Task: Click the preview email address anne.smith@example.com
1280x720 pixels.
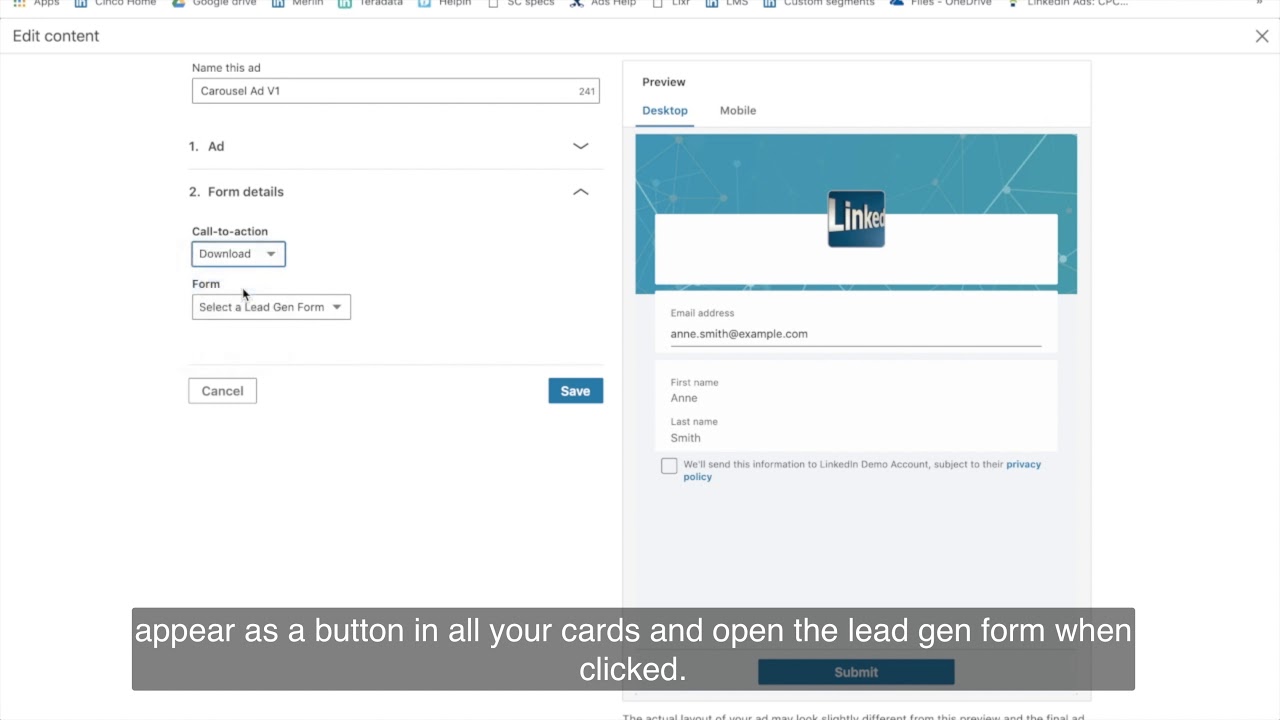Action: click(739, 334)
